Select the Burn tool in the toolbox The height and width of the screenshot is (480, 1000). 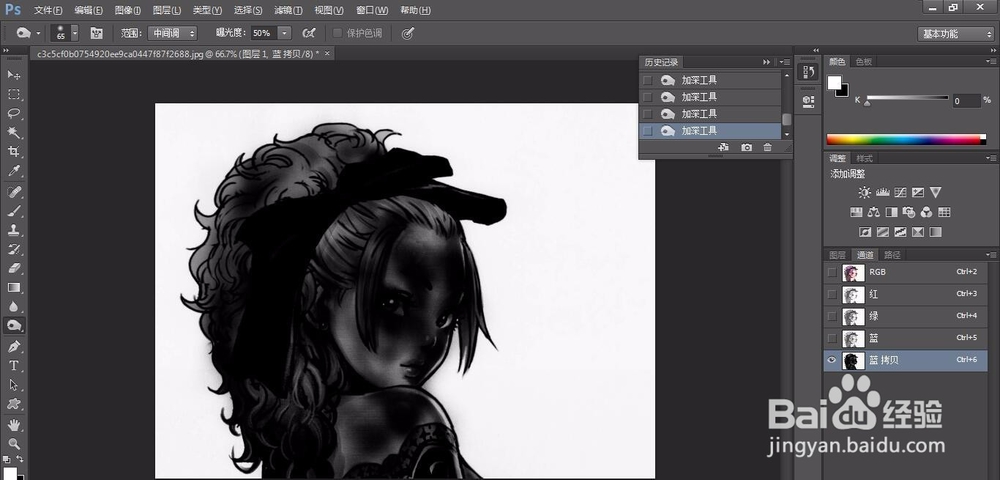[13, 326]
